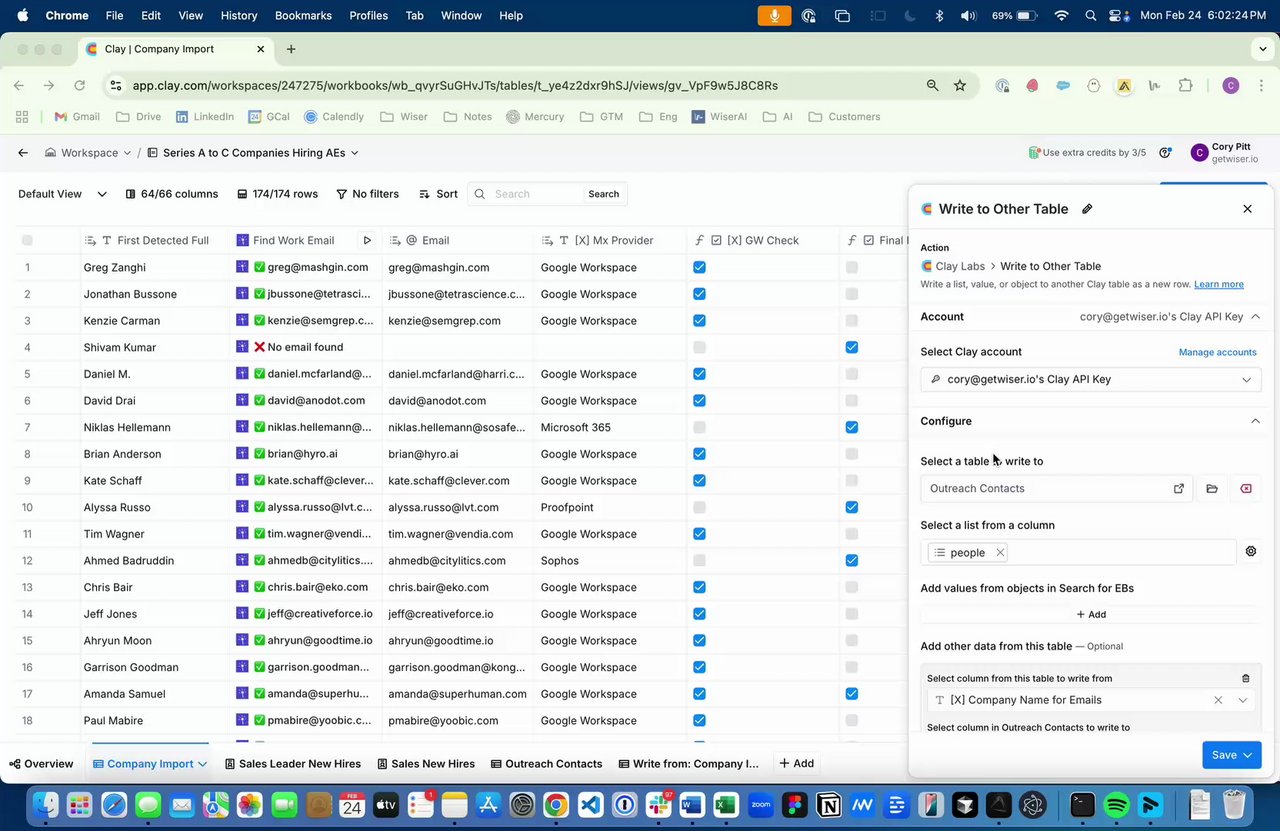Screen dimensions: 1280x831
Task: Click the folder icon to browse tables
Action: tap(1212, 489)
